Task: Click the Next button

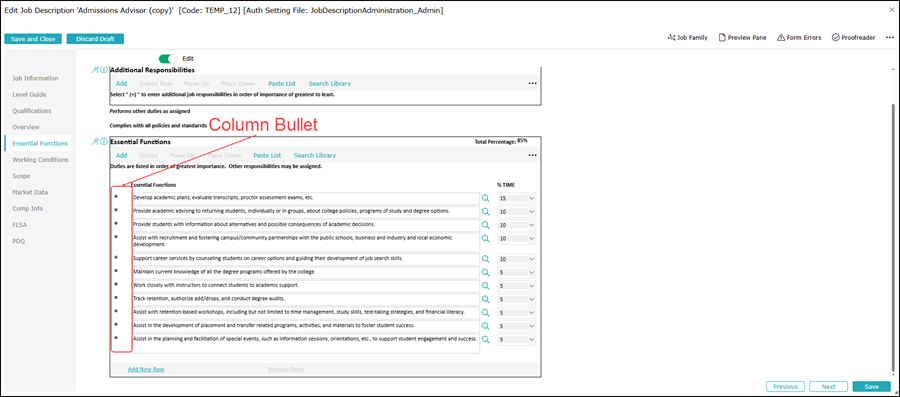Action: click(x=828, y=387)
